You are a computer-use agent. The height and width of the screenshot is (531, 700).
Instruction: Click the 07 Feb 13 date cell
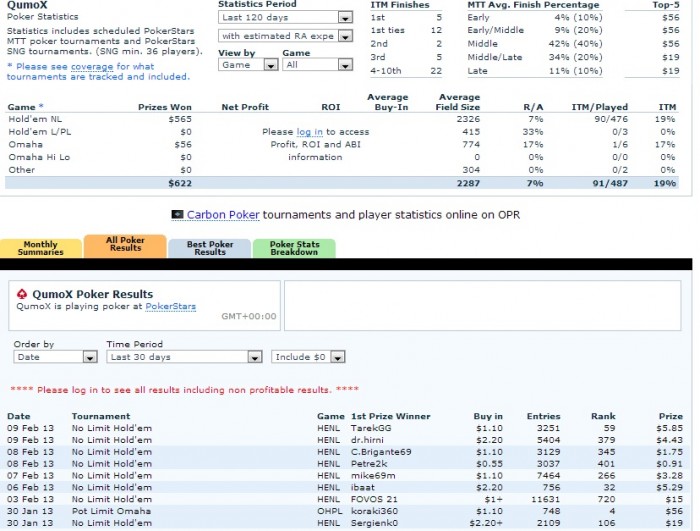click(x=30, y=476)
